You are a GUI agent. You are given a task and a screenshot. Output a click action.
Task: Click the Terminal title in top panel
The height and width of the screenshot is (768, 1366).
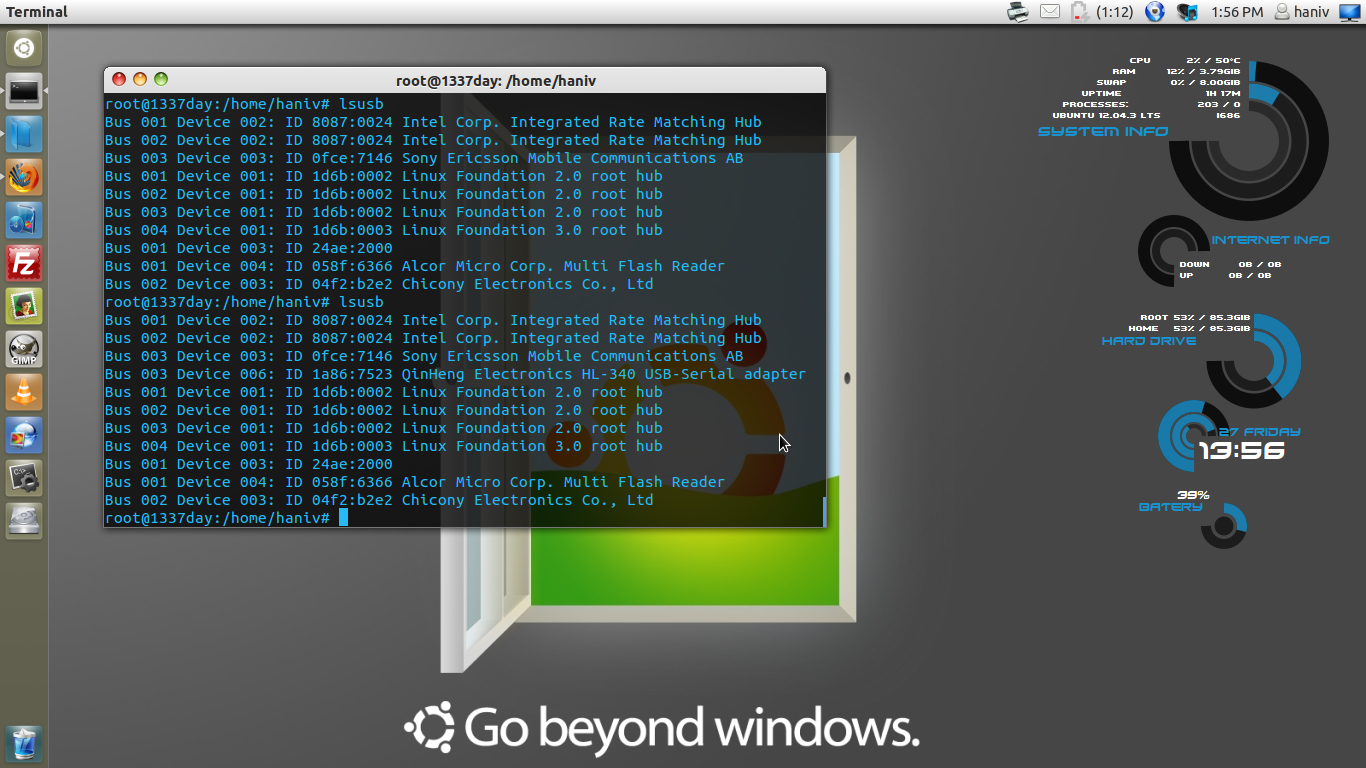[37, 12]
